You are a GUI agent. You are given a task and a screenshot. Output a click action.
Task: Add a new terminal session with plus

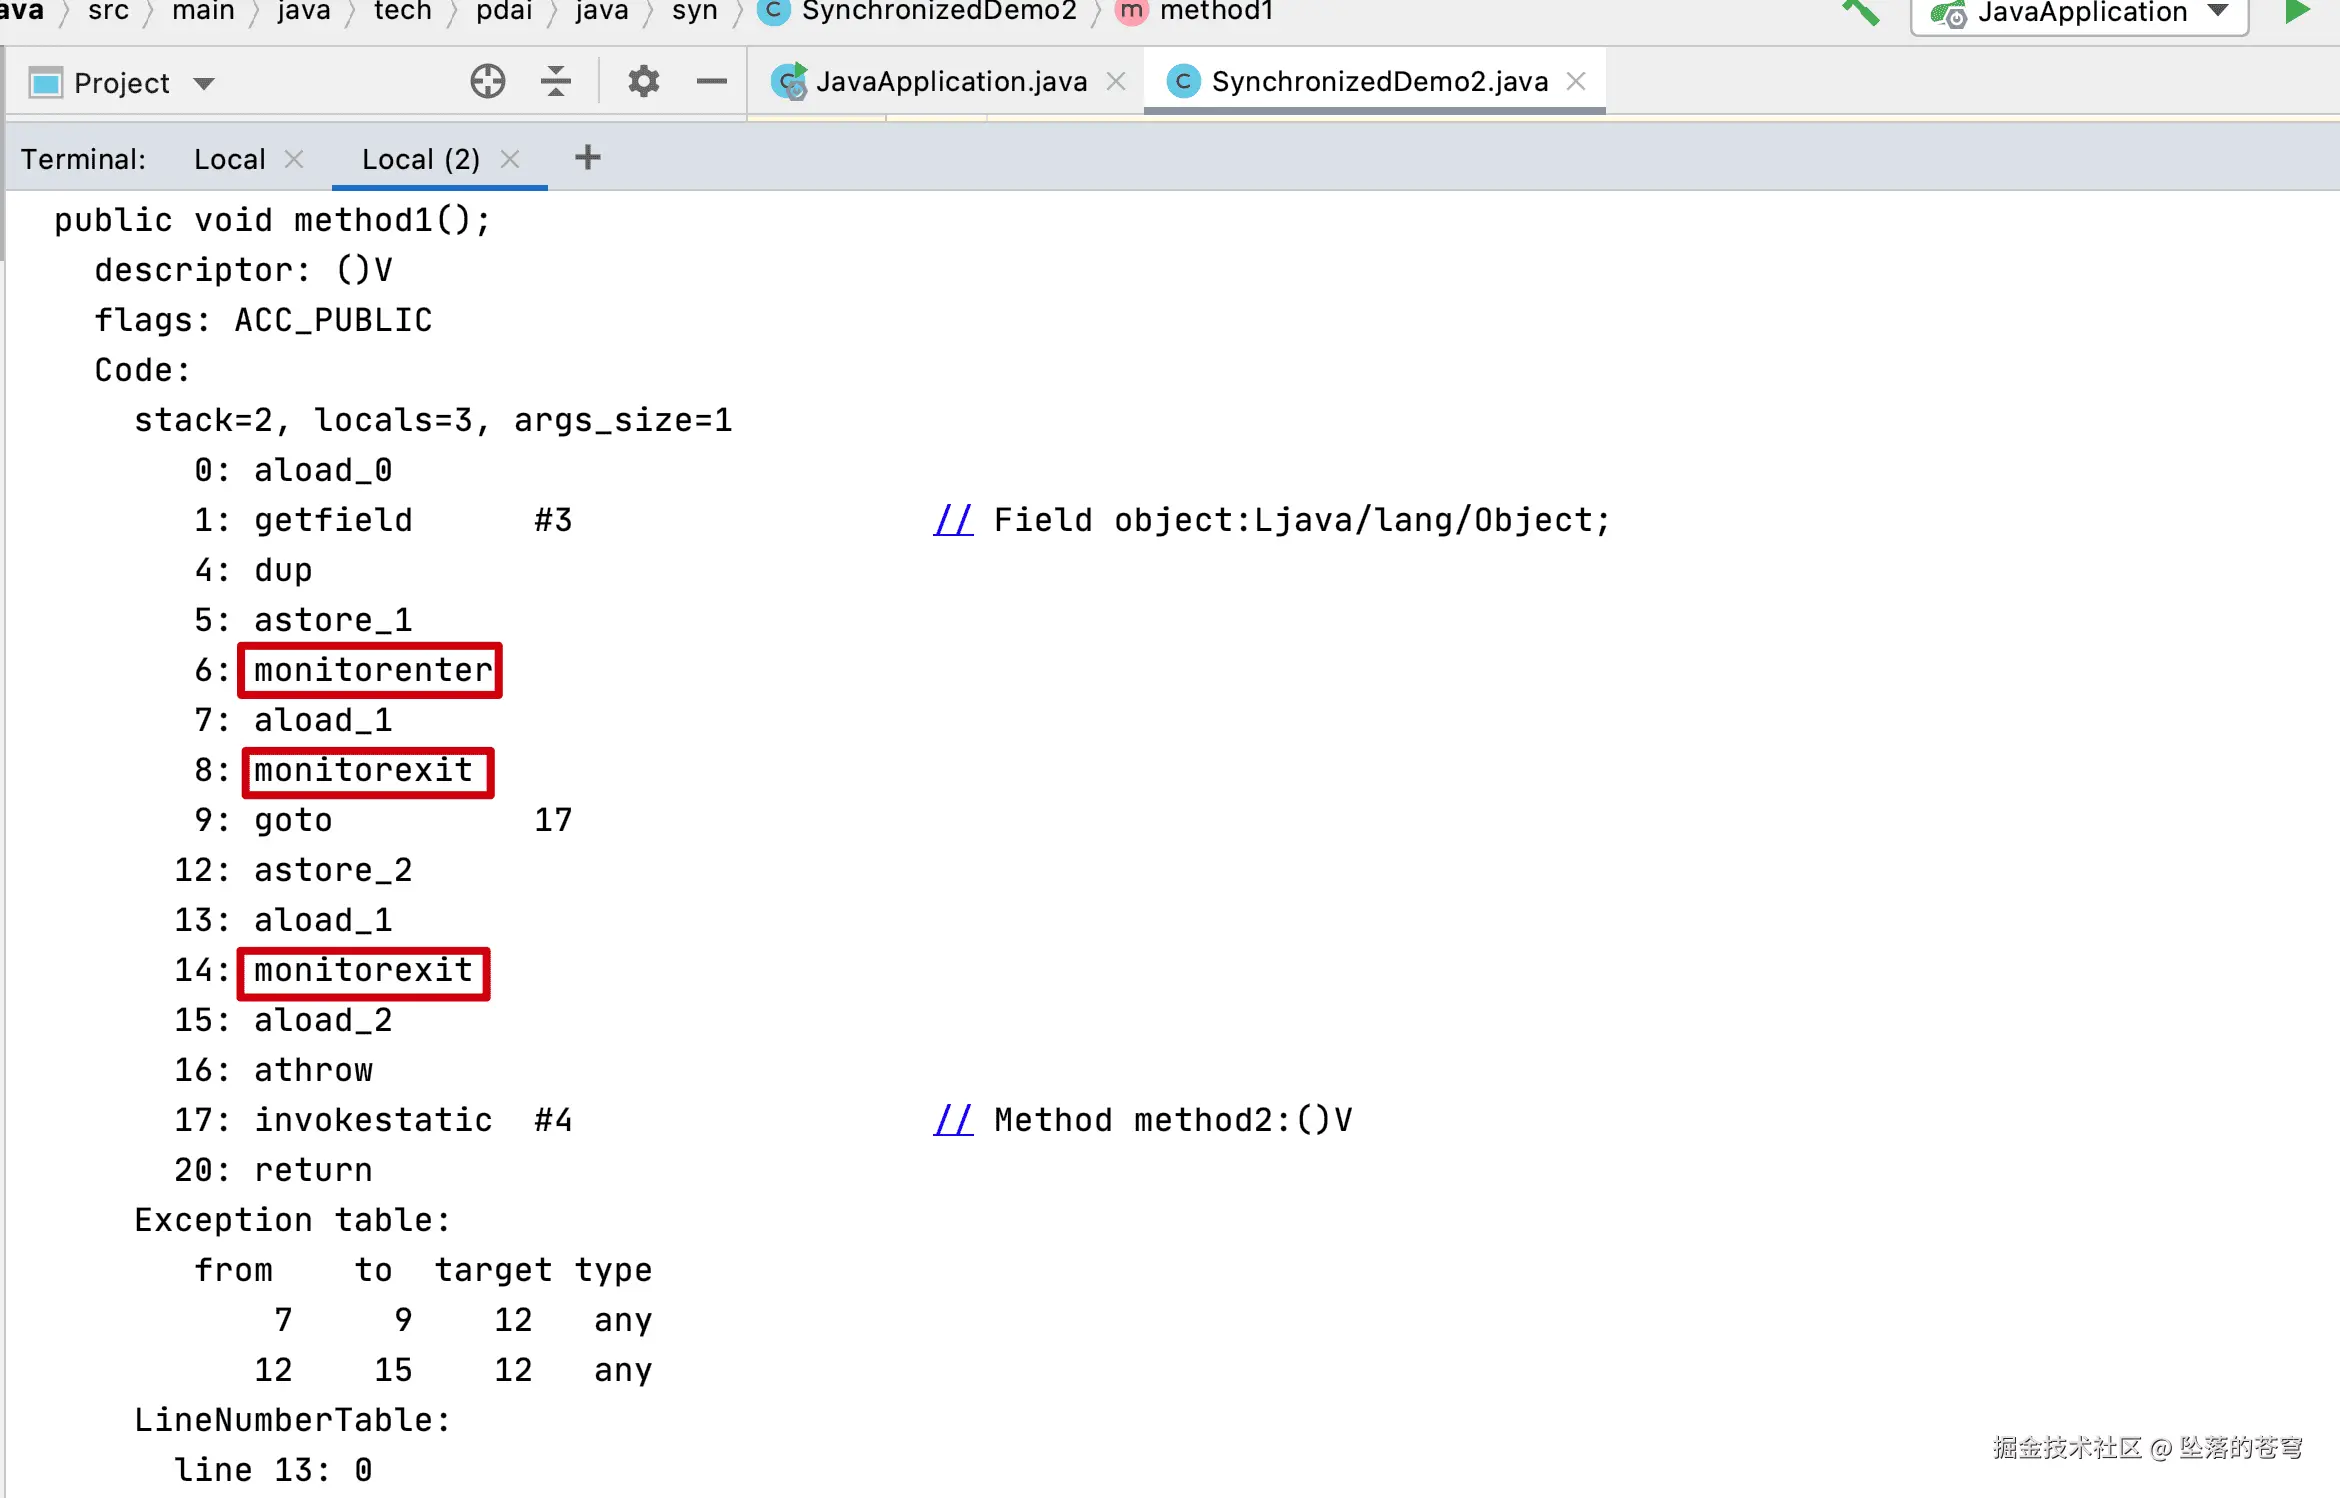pyautogui.click(x=588, y=157)
